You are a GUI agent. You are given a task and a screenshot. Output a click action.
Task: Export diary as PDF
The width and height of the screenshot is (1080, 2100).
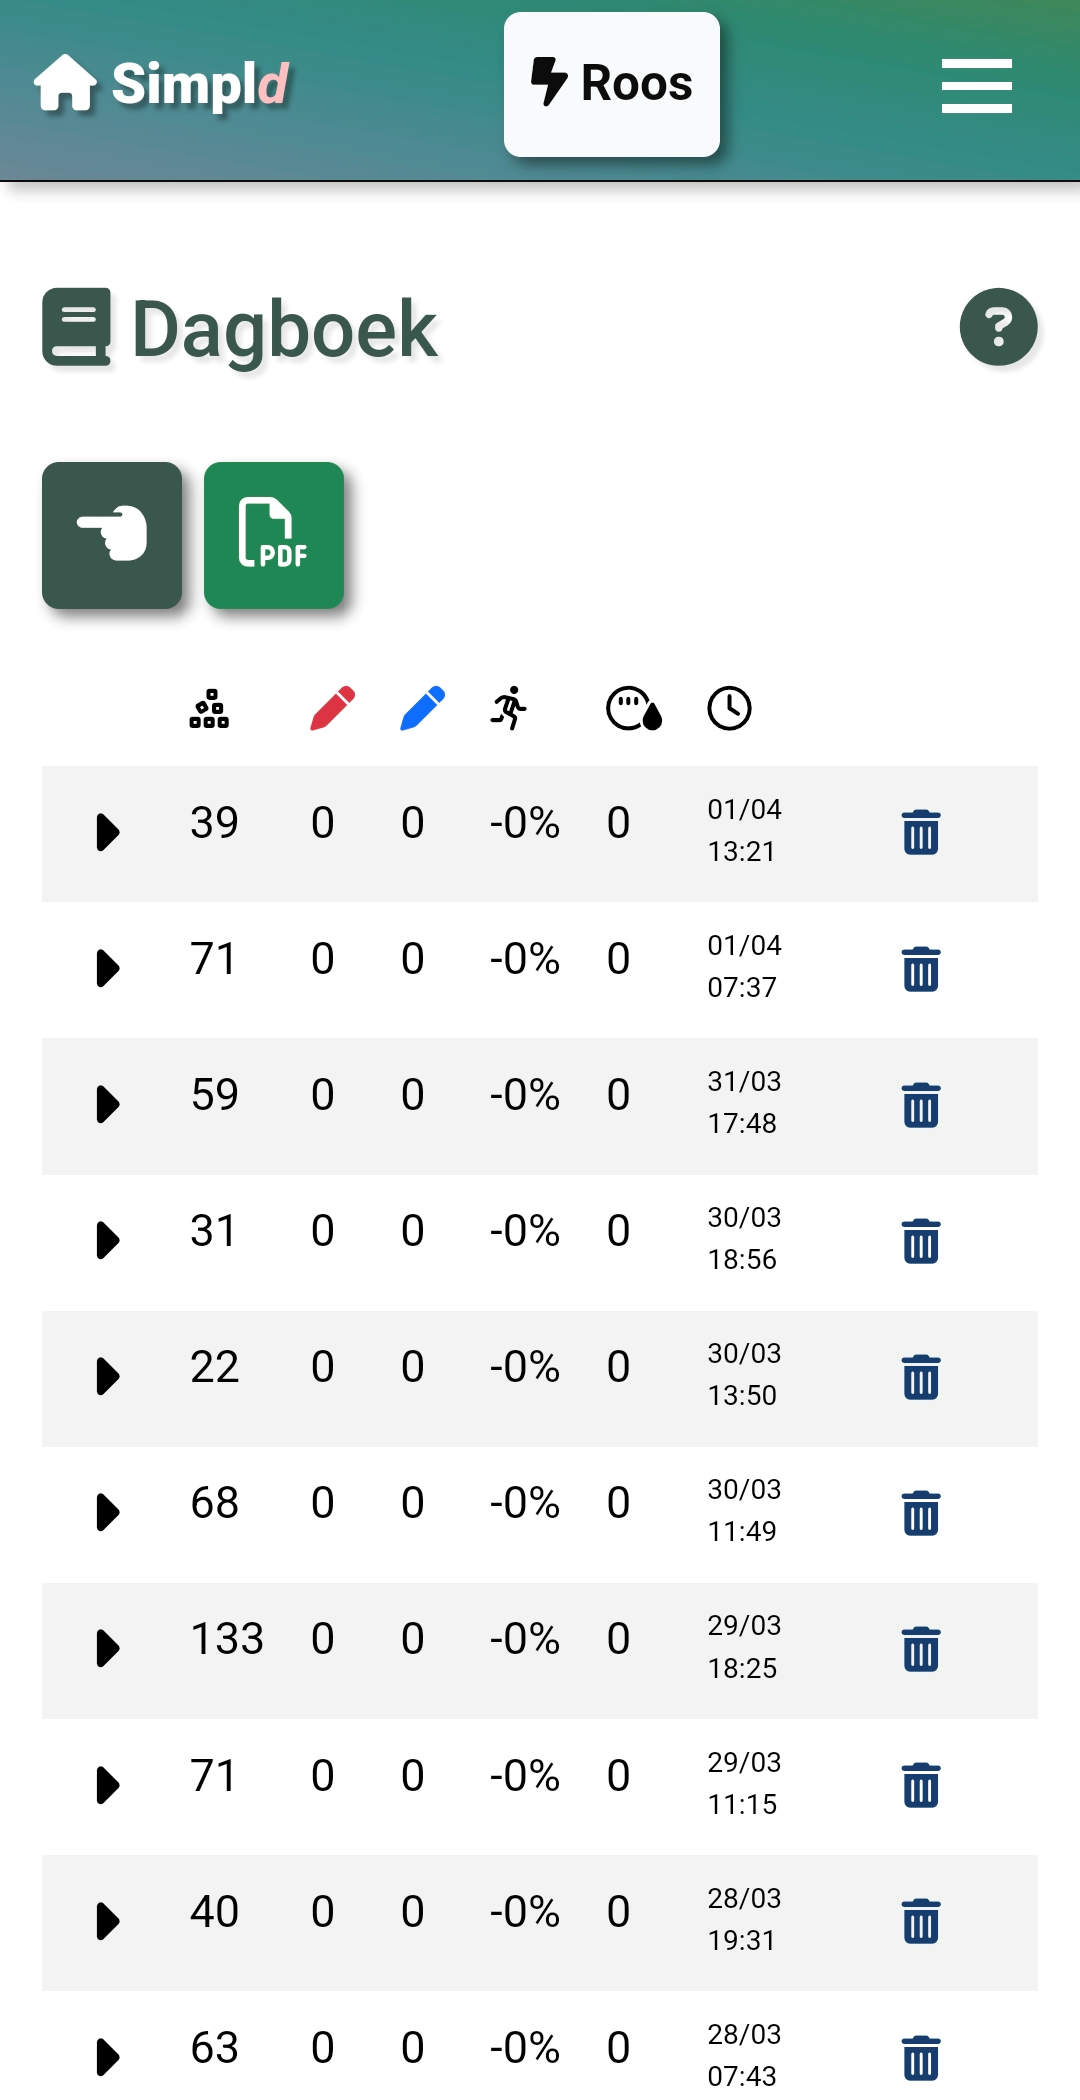click(x=274, y=535)
